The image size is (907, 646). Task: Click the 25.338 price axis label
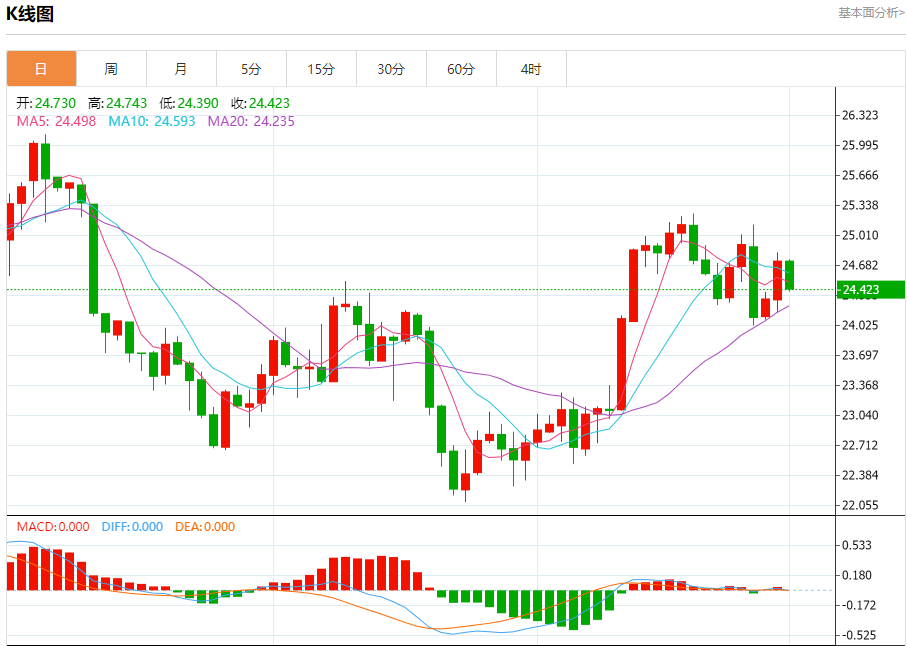pos(861,205)
